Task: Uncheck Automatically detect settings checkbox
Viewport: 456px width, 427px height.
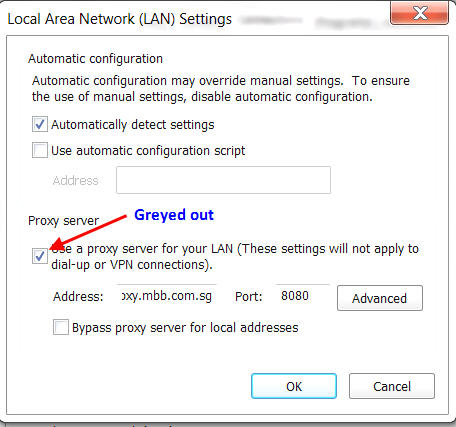Action: [x=40, y=124]
